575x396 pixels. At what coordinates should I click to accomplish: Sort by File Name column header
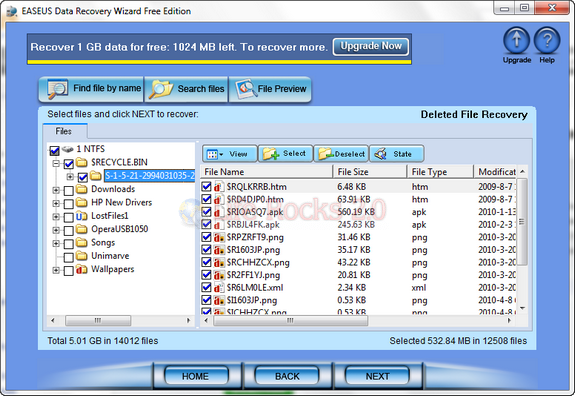pos(267,172)
